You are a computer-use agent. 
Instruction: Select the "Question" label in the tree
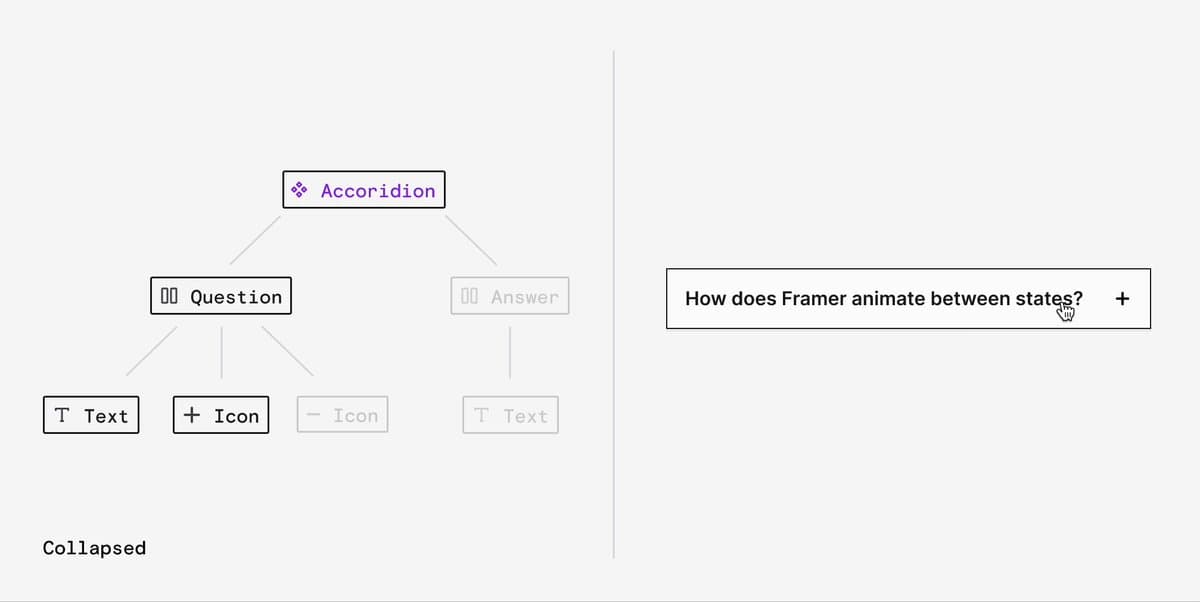(x=236, y=297)
